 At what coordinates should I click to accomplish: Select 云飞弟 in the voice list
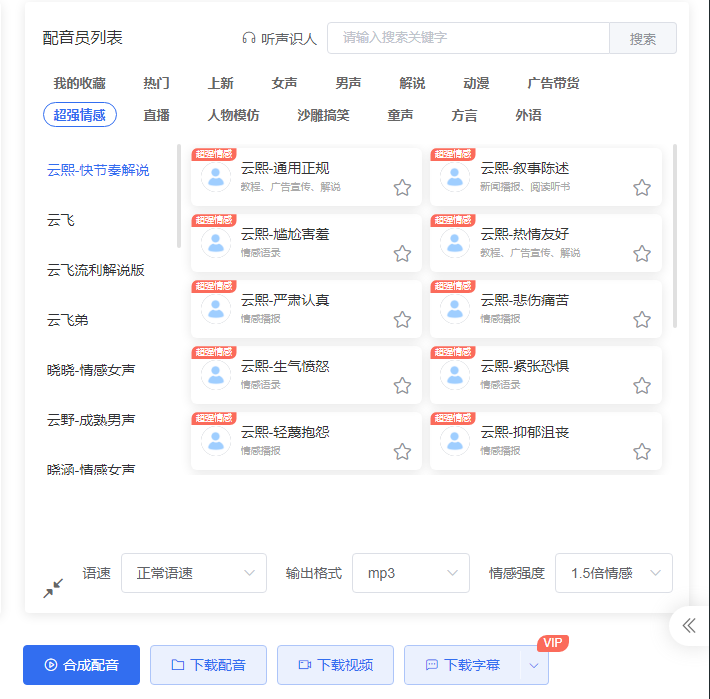click(x=67, y=320)
